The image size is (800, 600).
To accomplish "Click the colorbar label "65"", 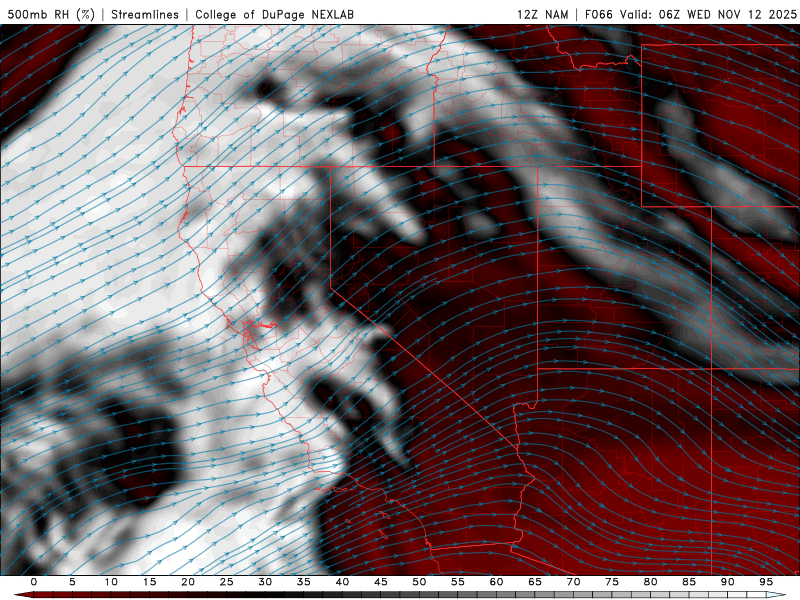I will (535, 582).
